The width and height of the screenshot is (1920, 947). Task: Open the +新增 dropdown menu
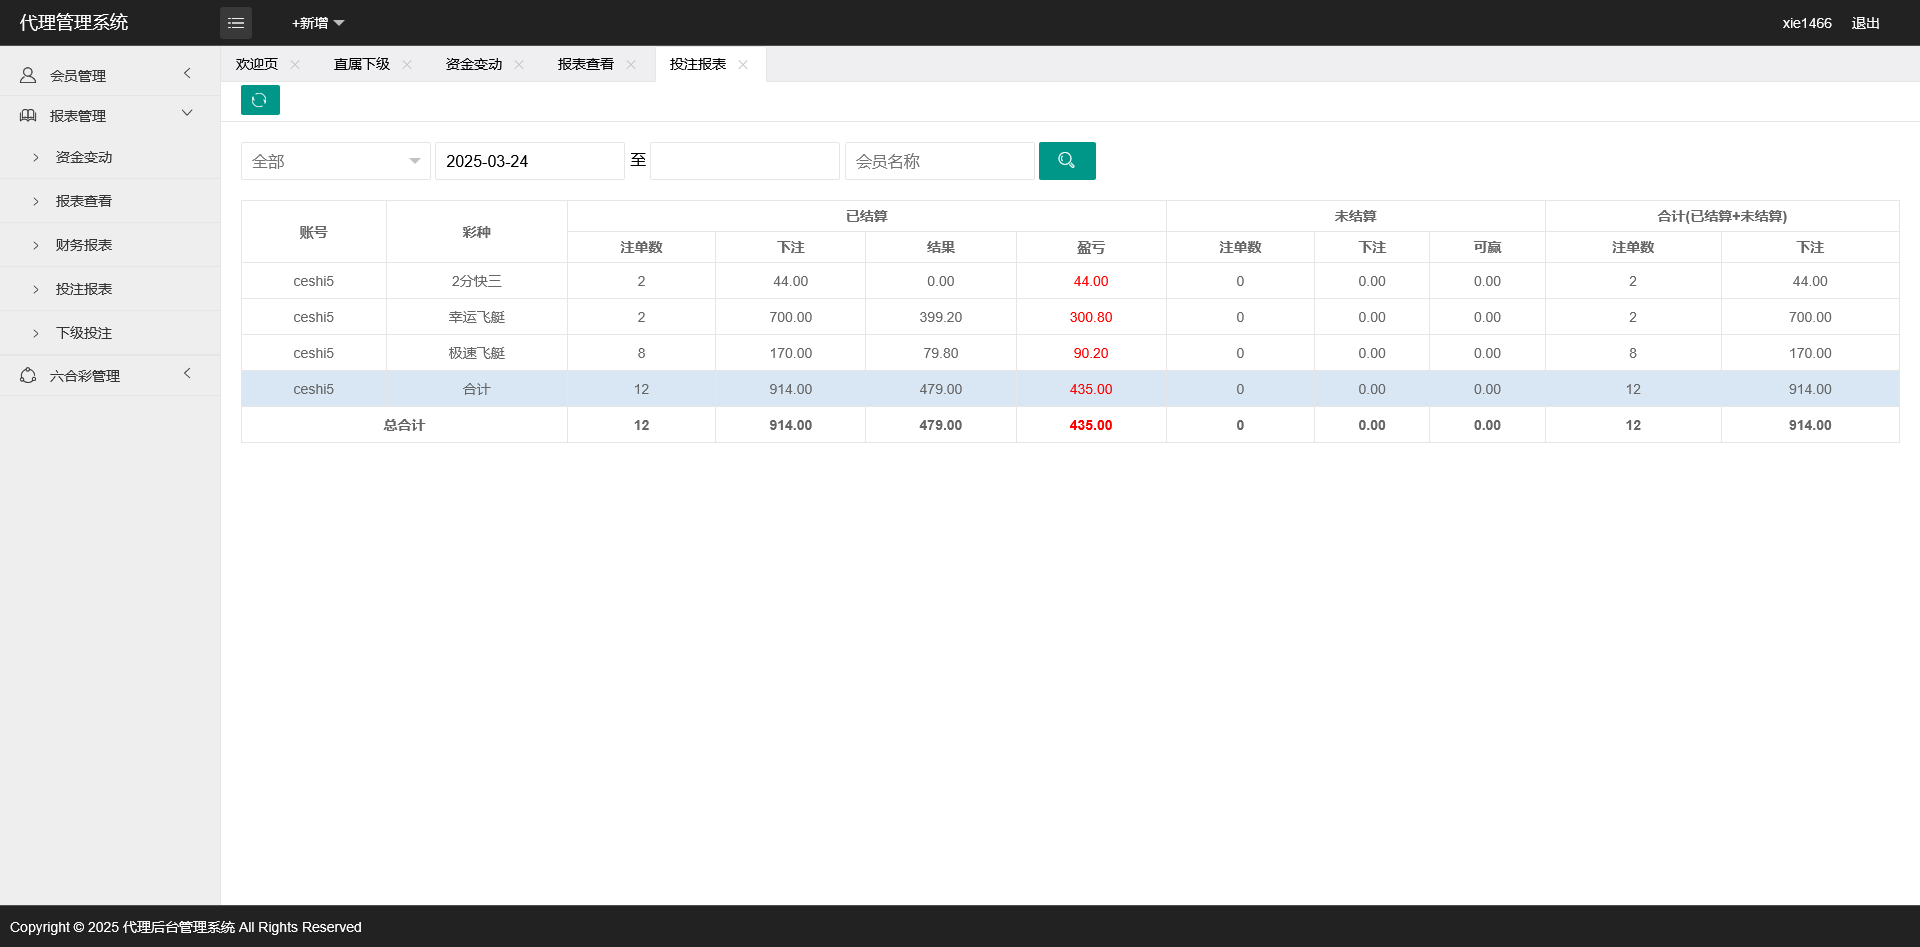tap(316, 22)
